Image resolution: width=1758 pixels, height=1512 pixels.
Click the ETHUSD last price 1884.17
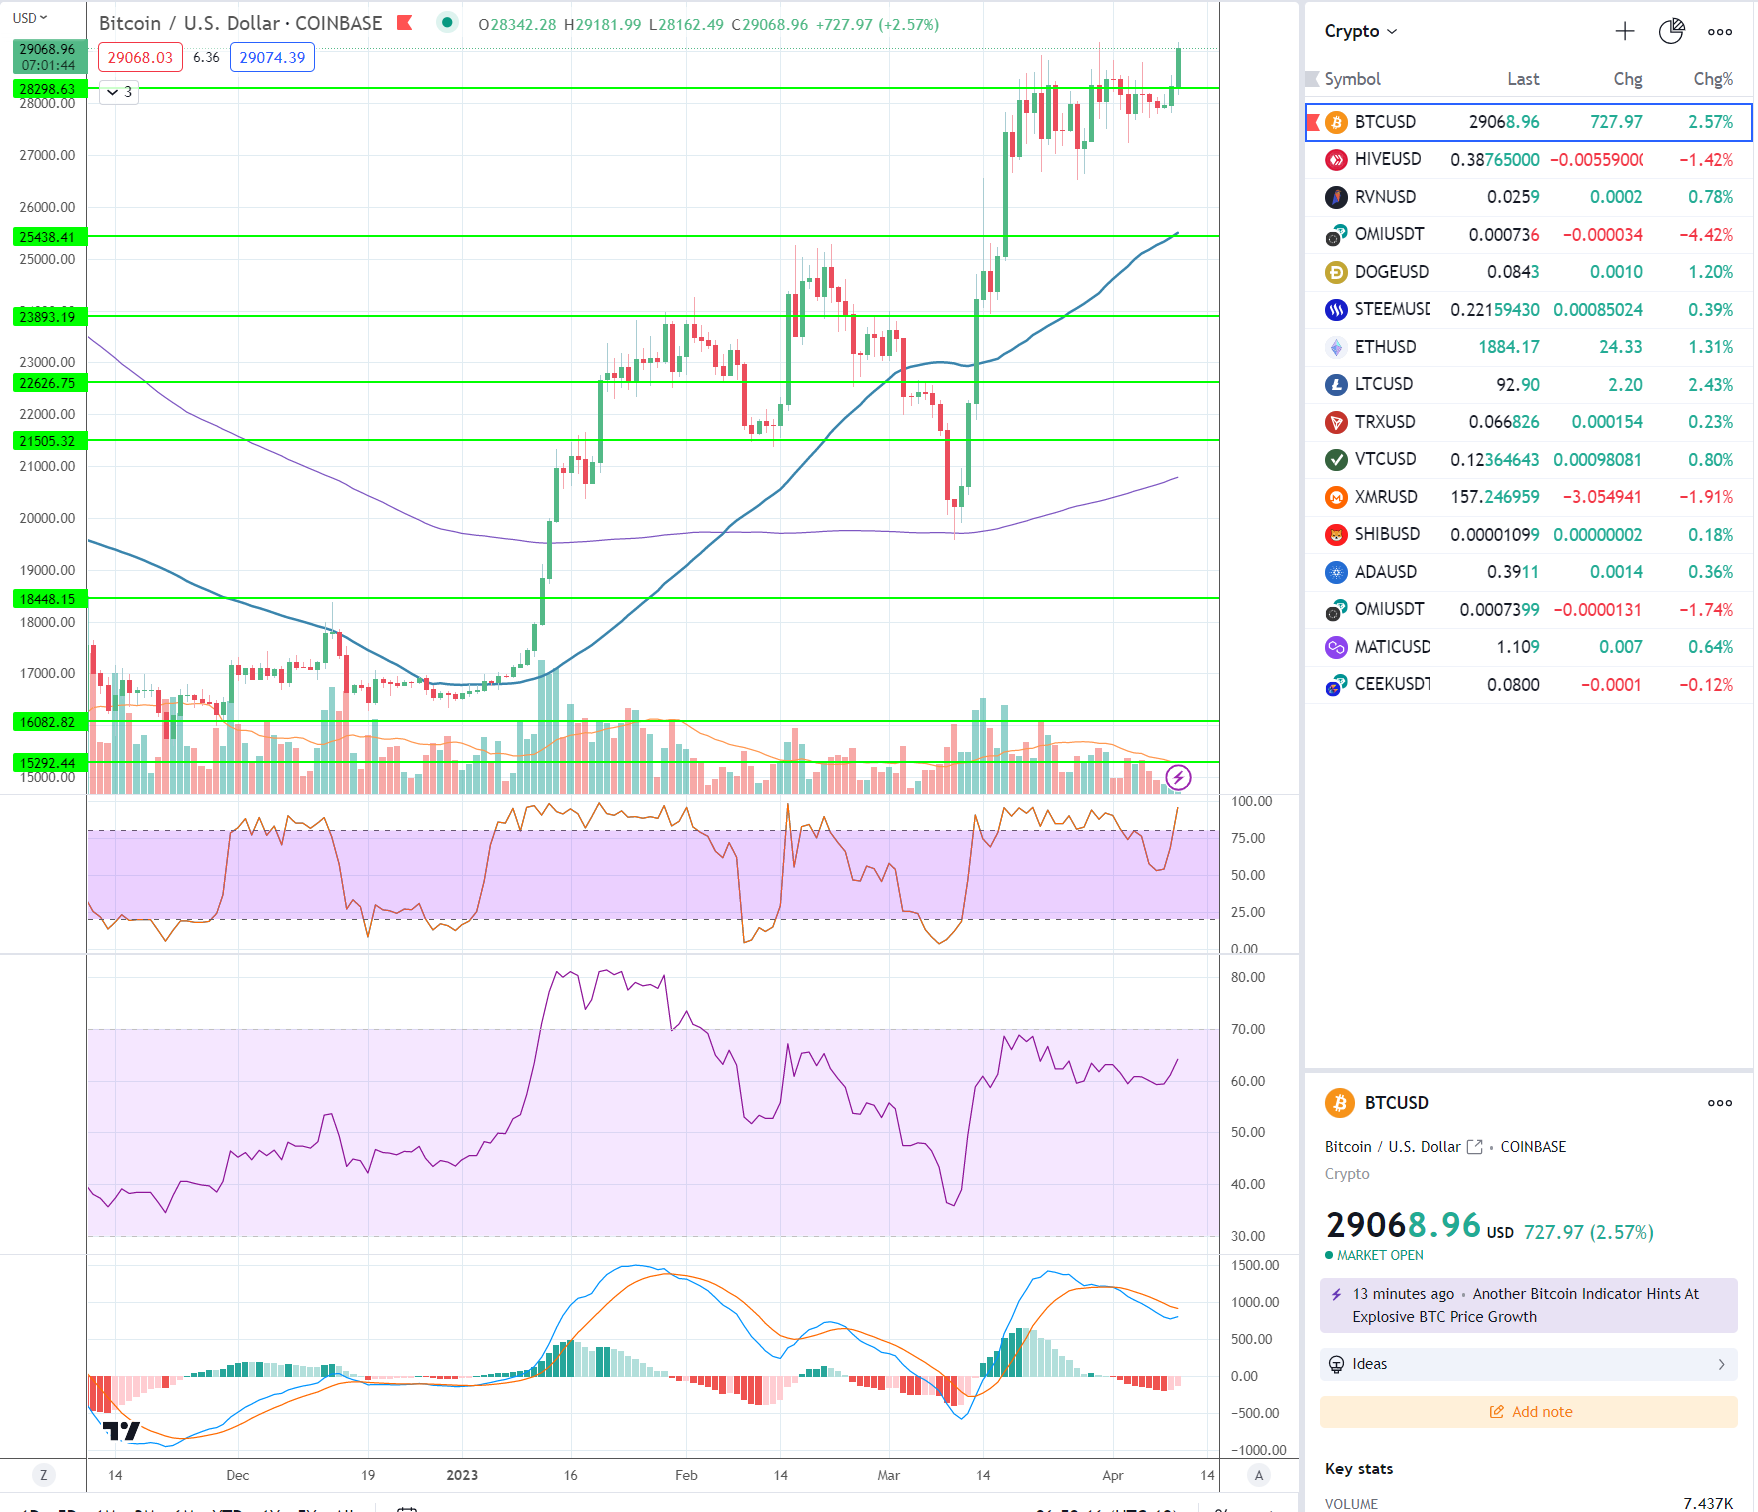tap(1509, 347)
